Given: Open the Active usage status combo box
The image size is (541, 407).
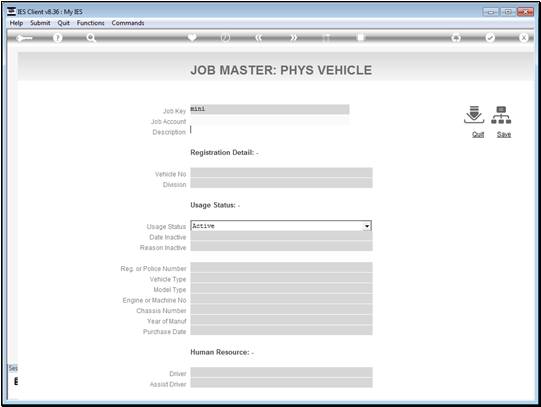Looking at the screenshot, I should (x=281, y=226).
